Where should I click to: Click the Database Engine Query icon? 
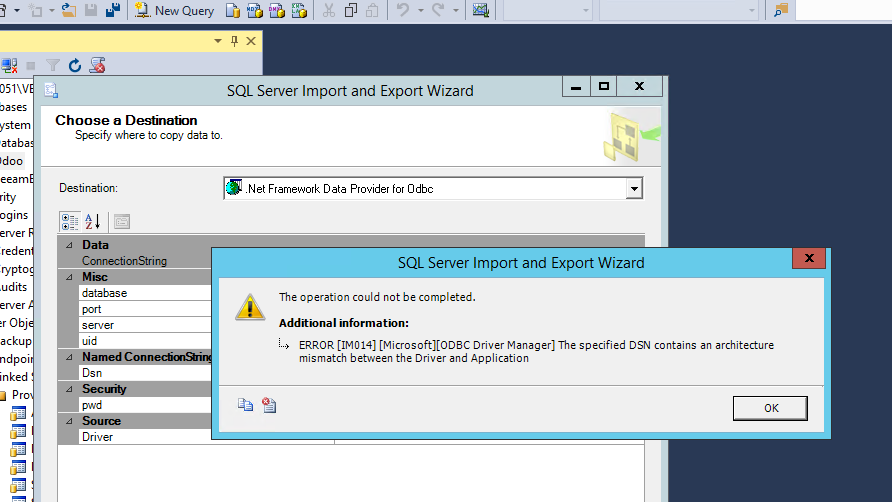(x=232, y=10)
